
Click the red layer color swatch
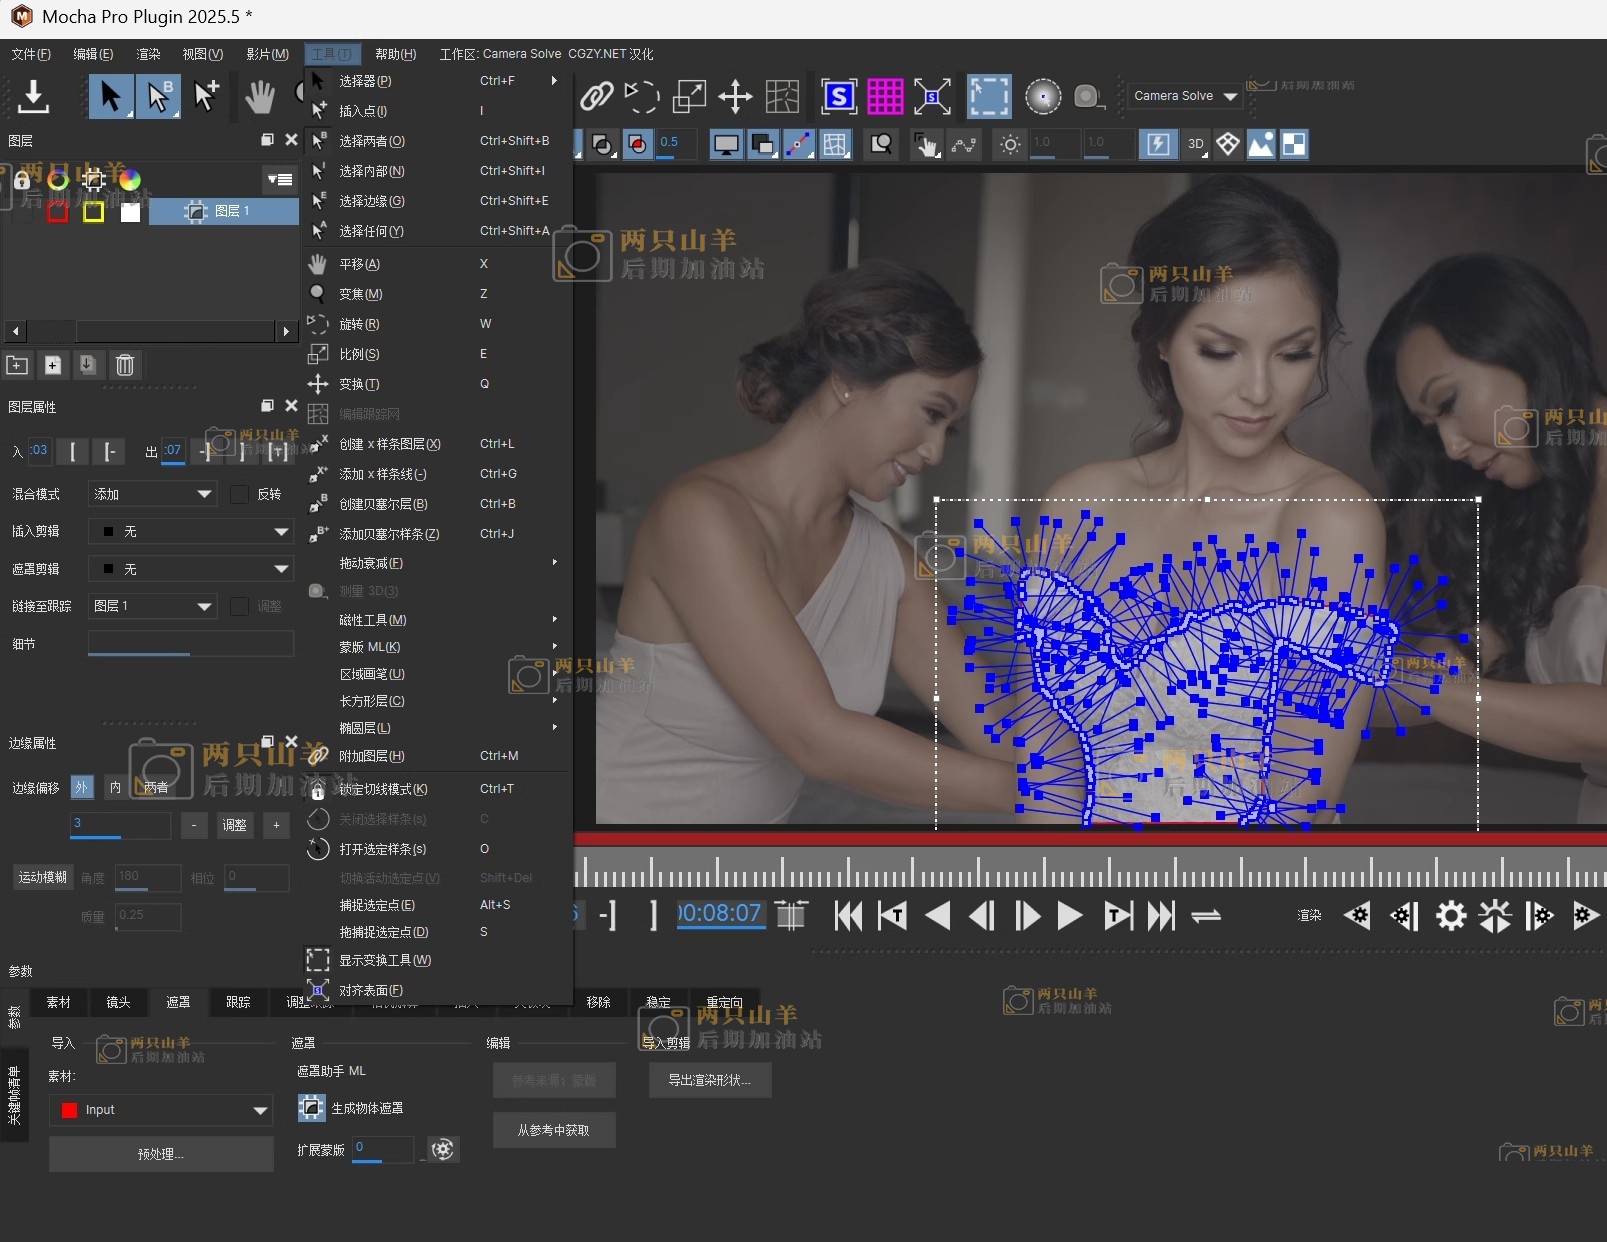click(x=57, y=212)
